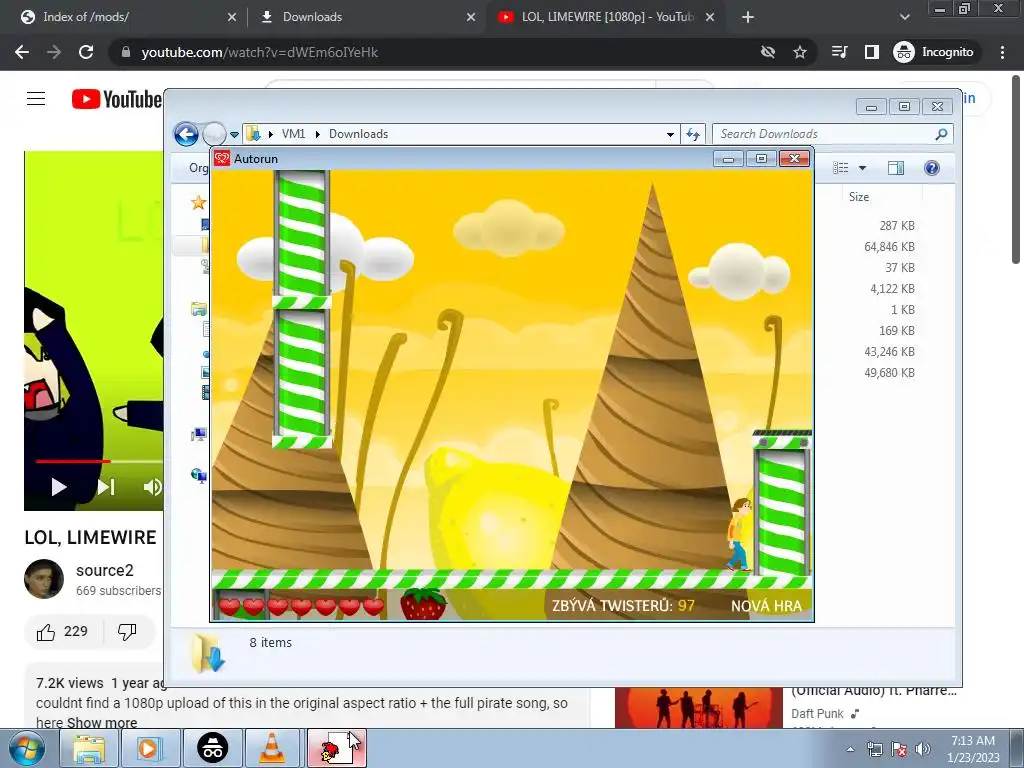1024x768 pixels.
Task: Expand description with Show more
Action: pos(102,723)
